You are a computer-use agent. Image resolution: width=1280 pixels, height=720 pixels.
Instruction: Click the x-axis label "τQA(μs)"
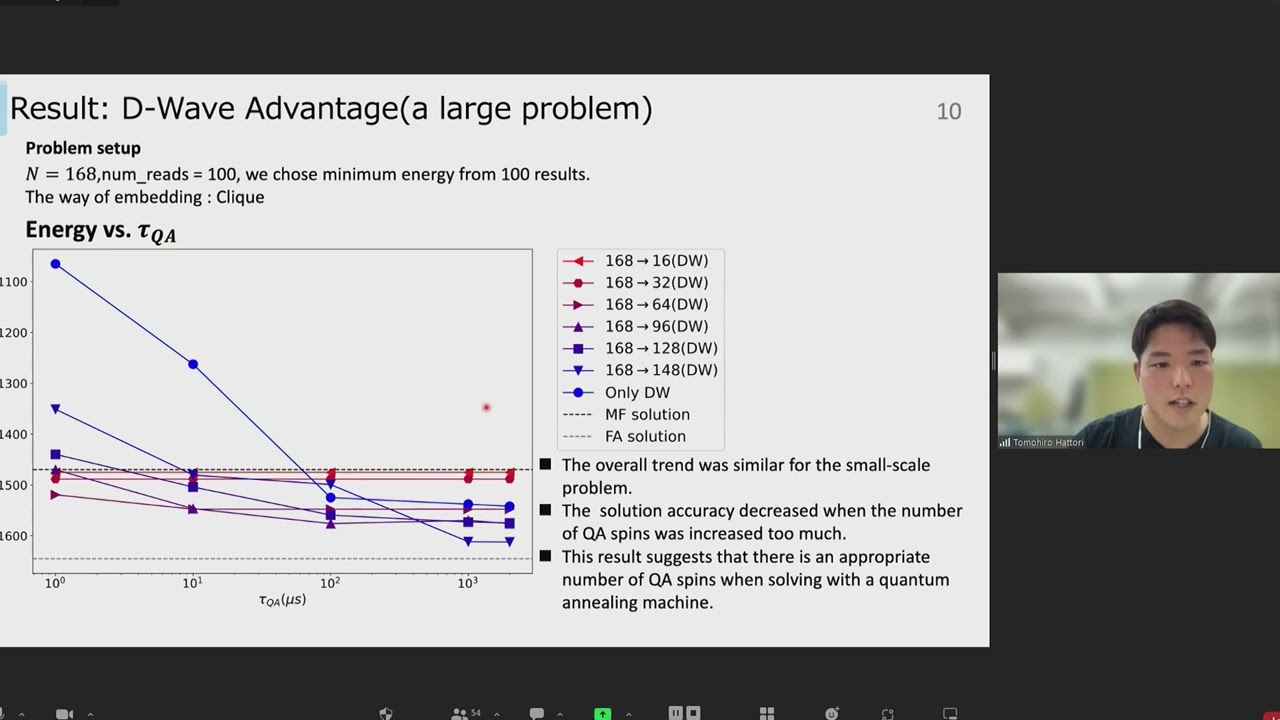click(x=282, y=600)
